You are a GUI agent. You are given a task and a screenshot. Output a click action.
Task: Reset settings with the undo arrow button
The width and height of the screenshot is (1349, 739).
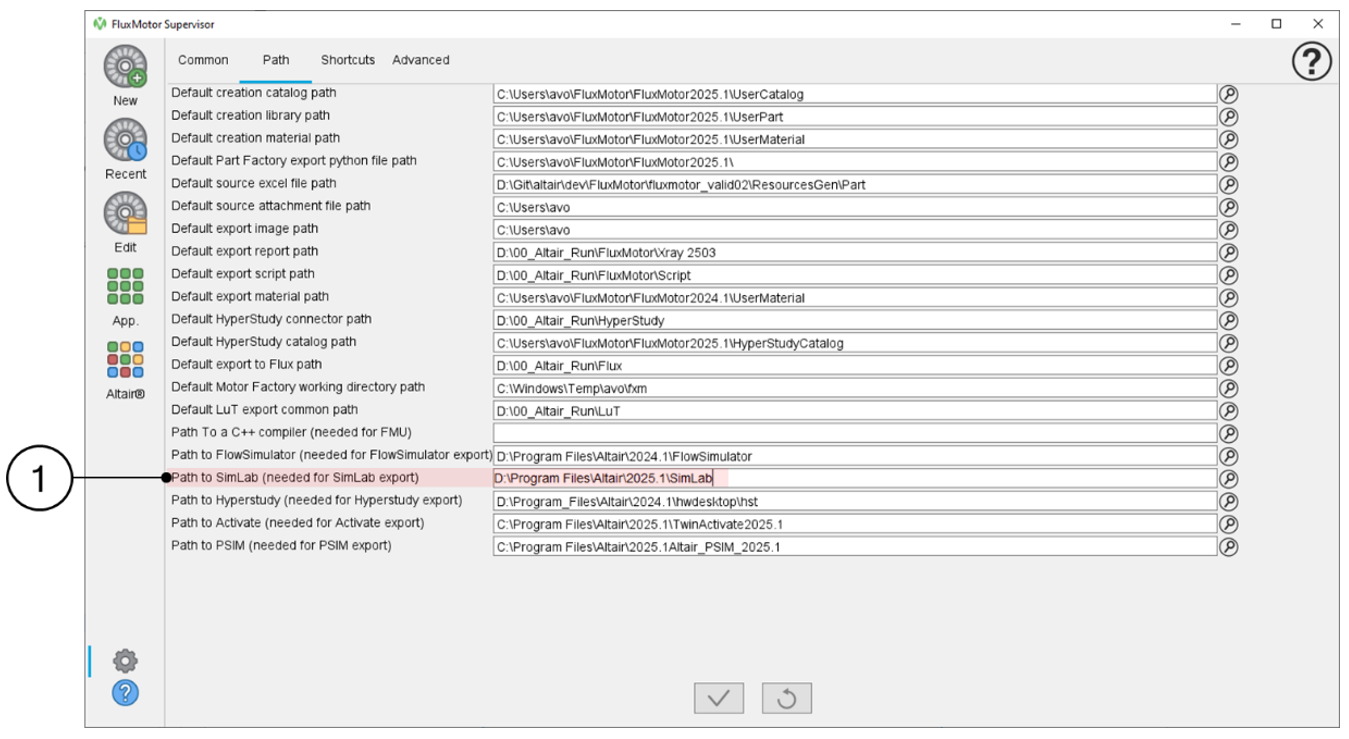pyautogui.click(x=786, y=698)
